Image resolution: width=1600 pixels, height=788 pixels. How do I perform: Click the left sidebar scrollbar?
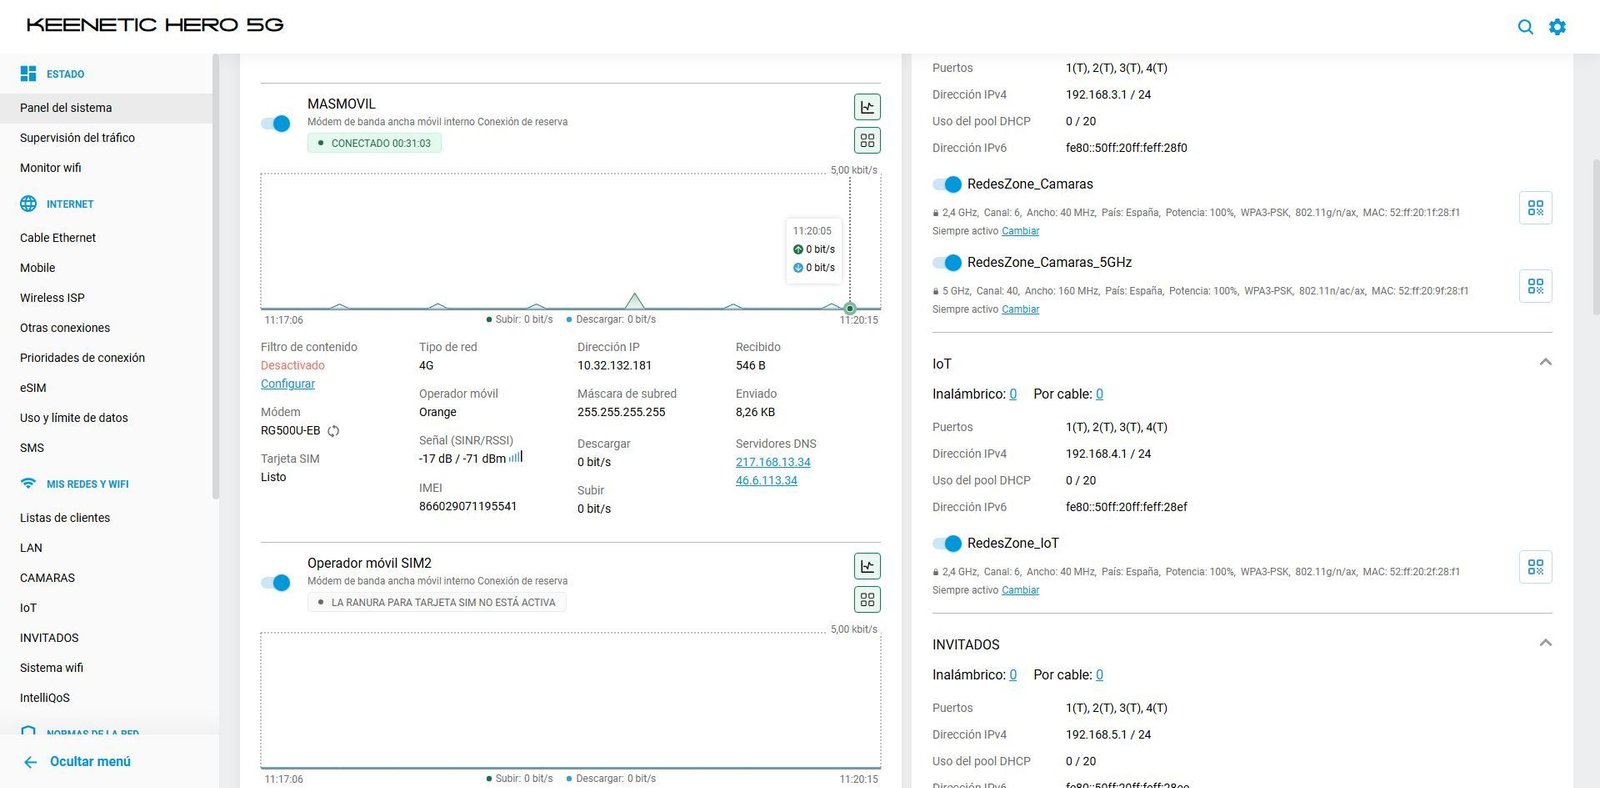coord(215,276)
